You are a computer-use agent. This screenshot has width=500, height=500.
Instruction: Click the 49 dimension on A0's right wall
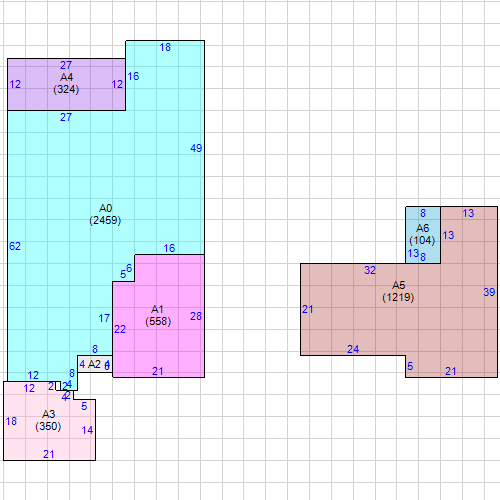196,148
